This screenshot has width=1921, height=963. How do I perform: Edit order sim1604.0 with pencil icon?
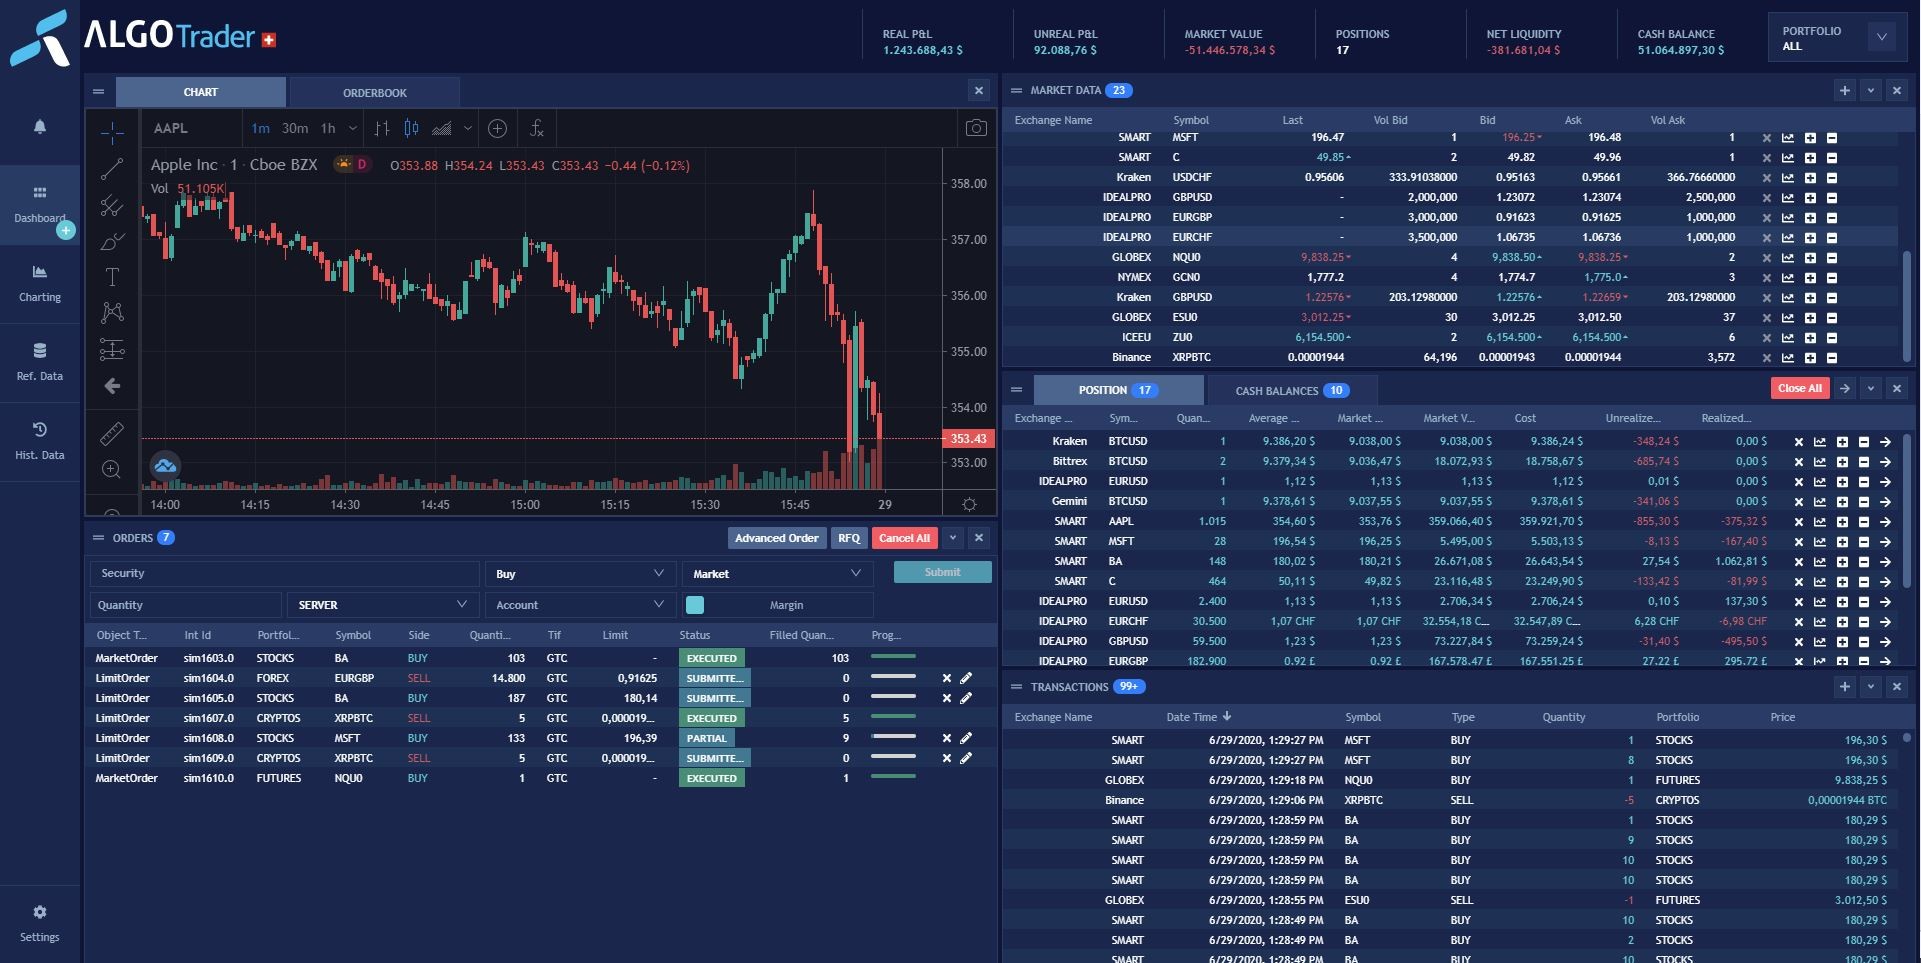966,678
